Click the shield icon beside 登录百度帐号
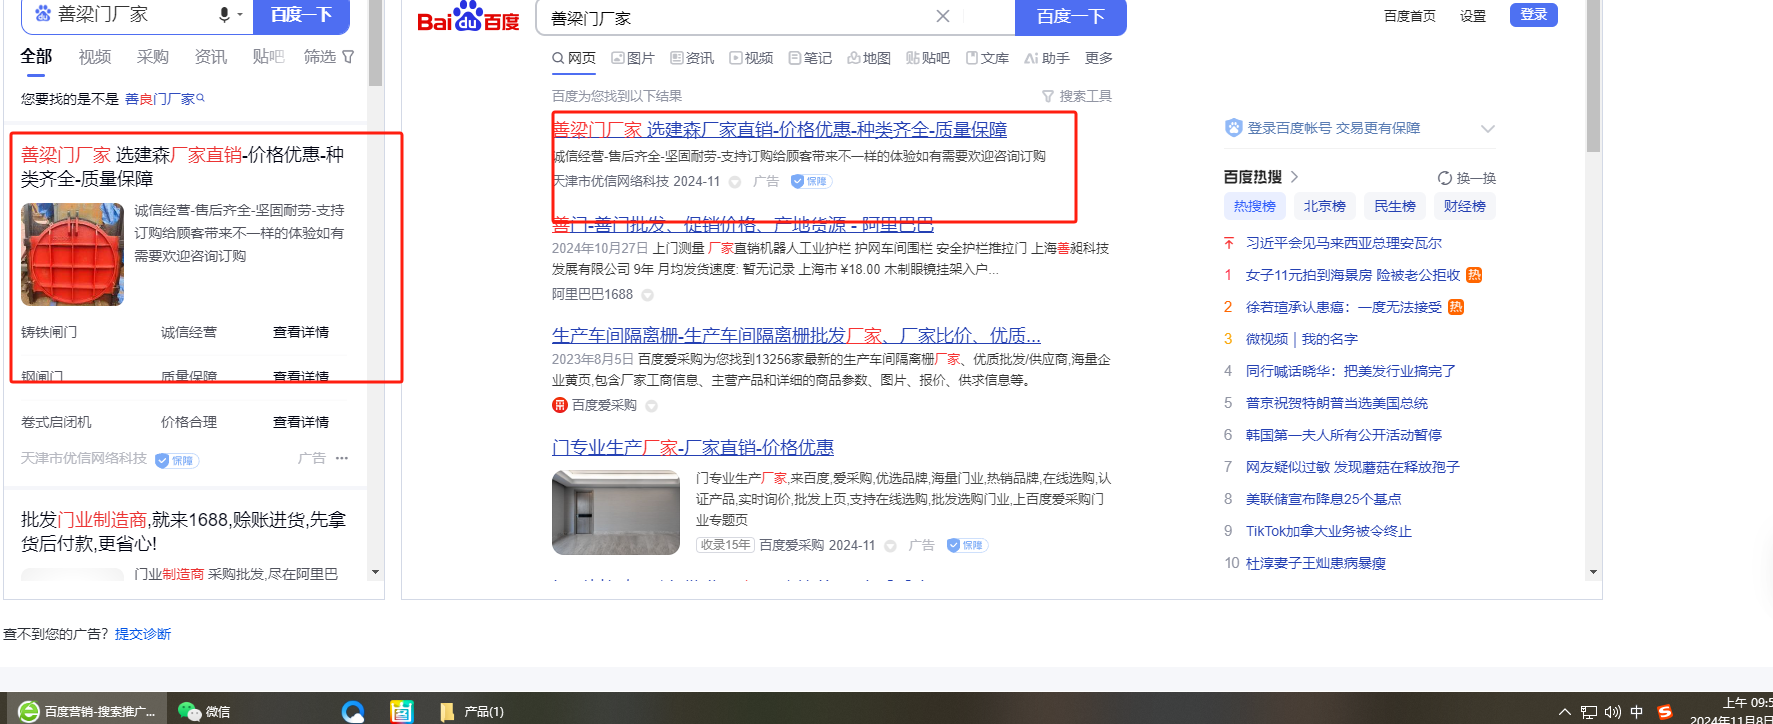The height and width of the screenshot is (724, 1773). pos(1234,128)
